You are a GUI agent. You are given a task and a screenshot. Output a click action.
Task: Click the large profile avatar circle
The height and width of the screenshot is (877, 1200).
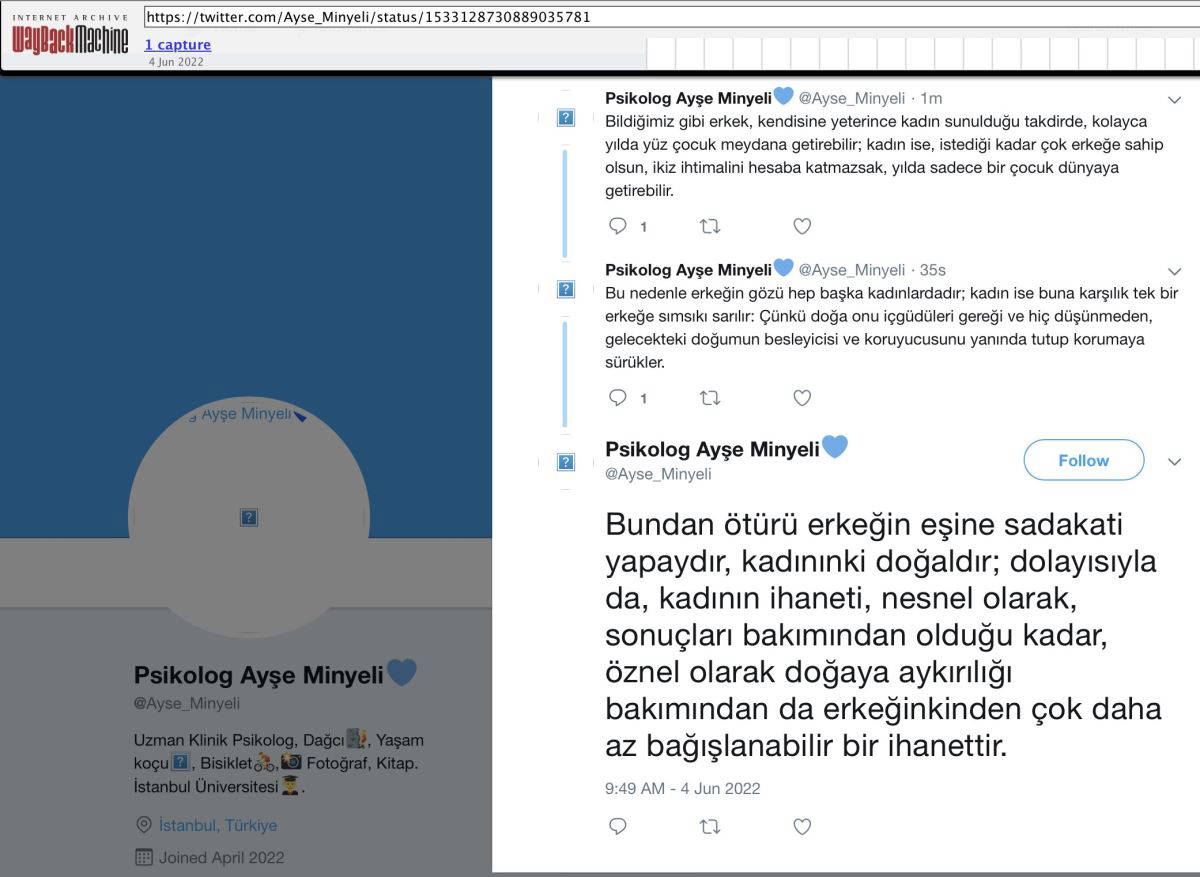pos(249,517)
